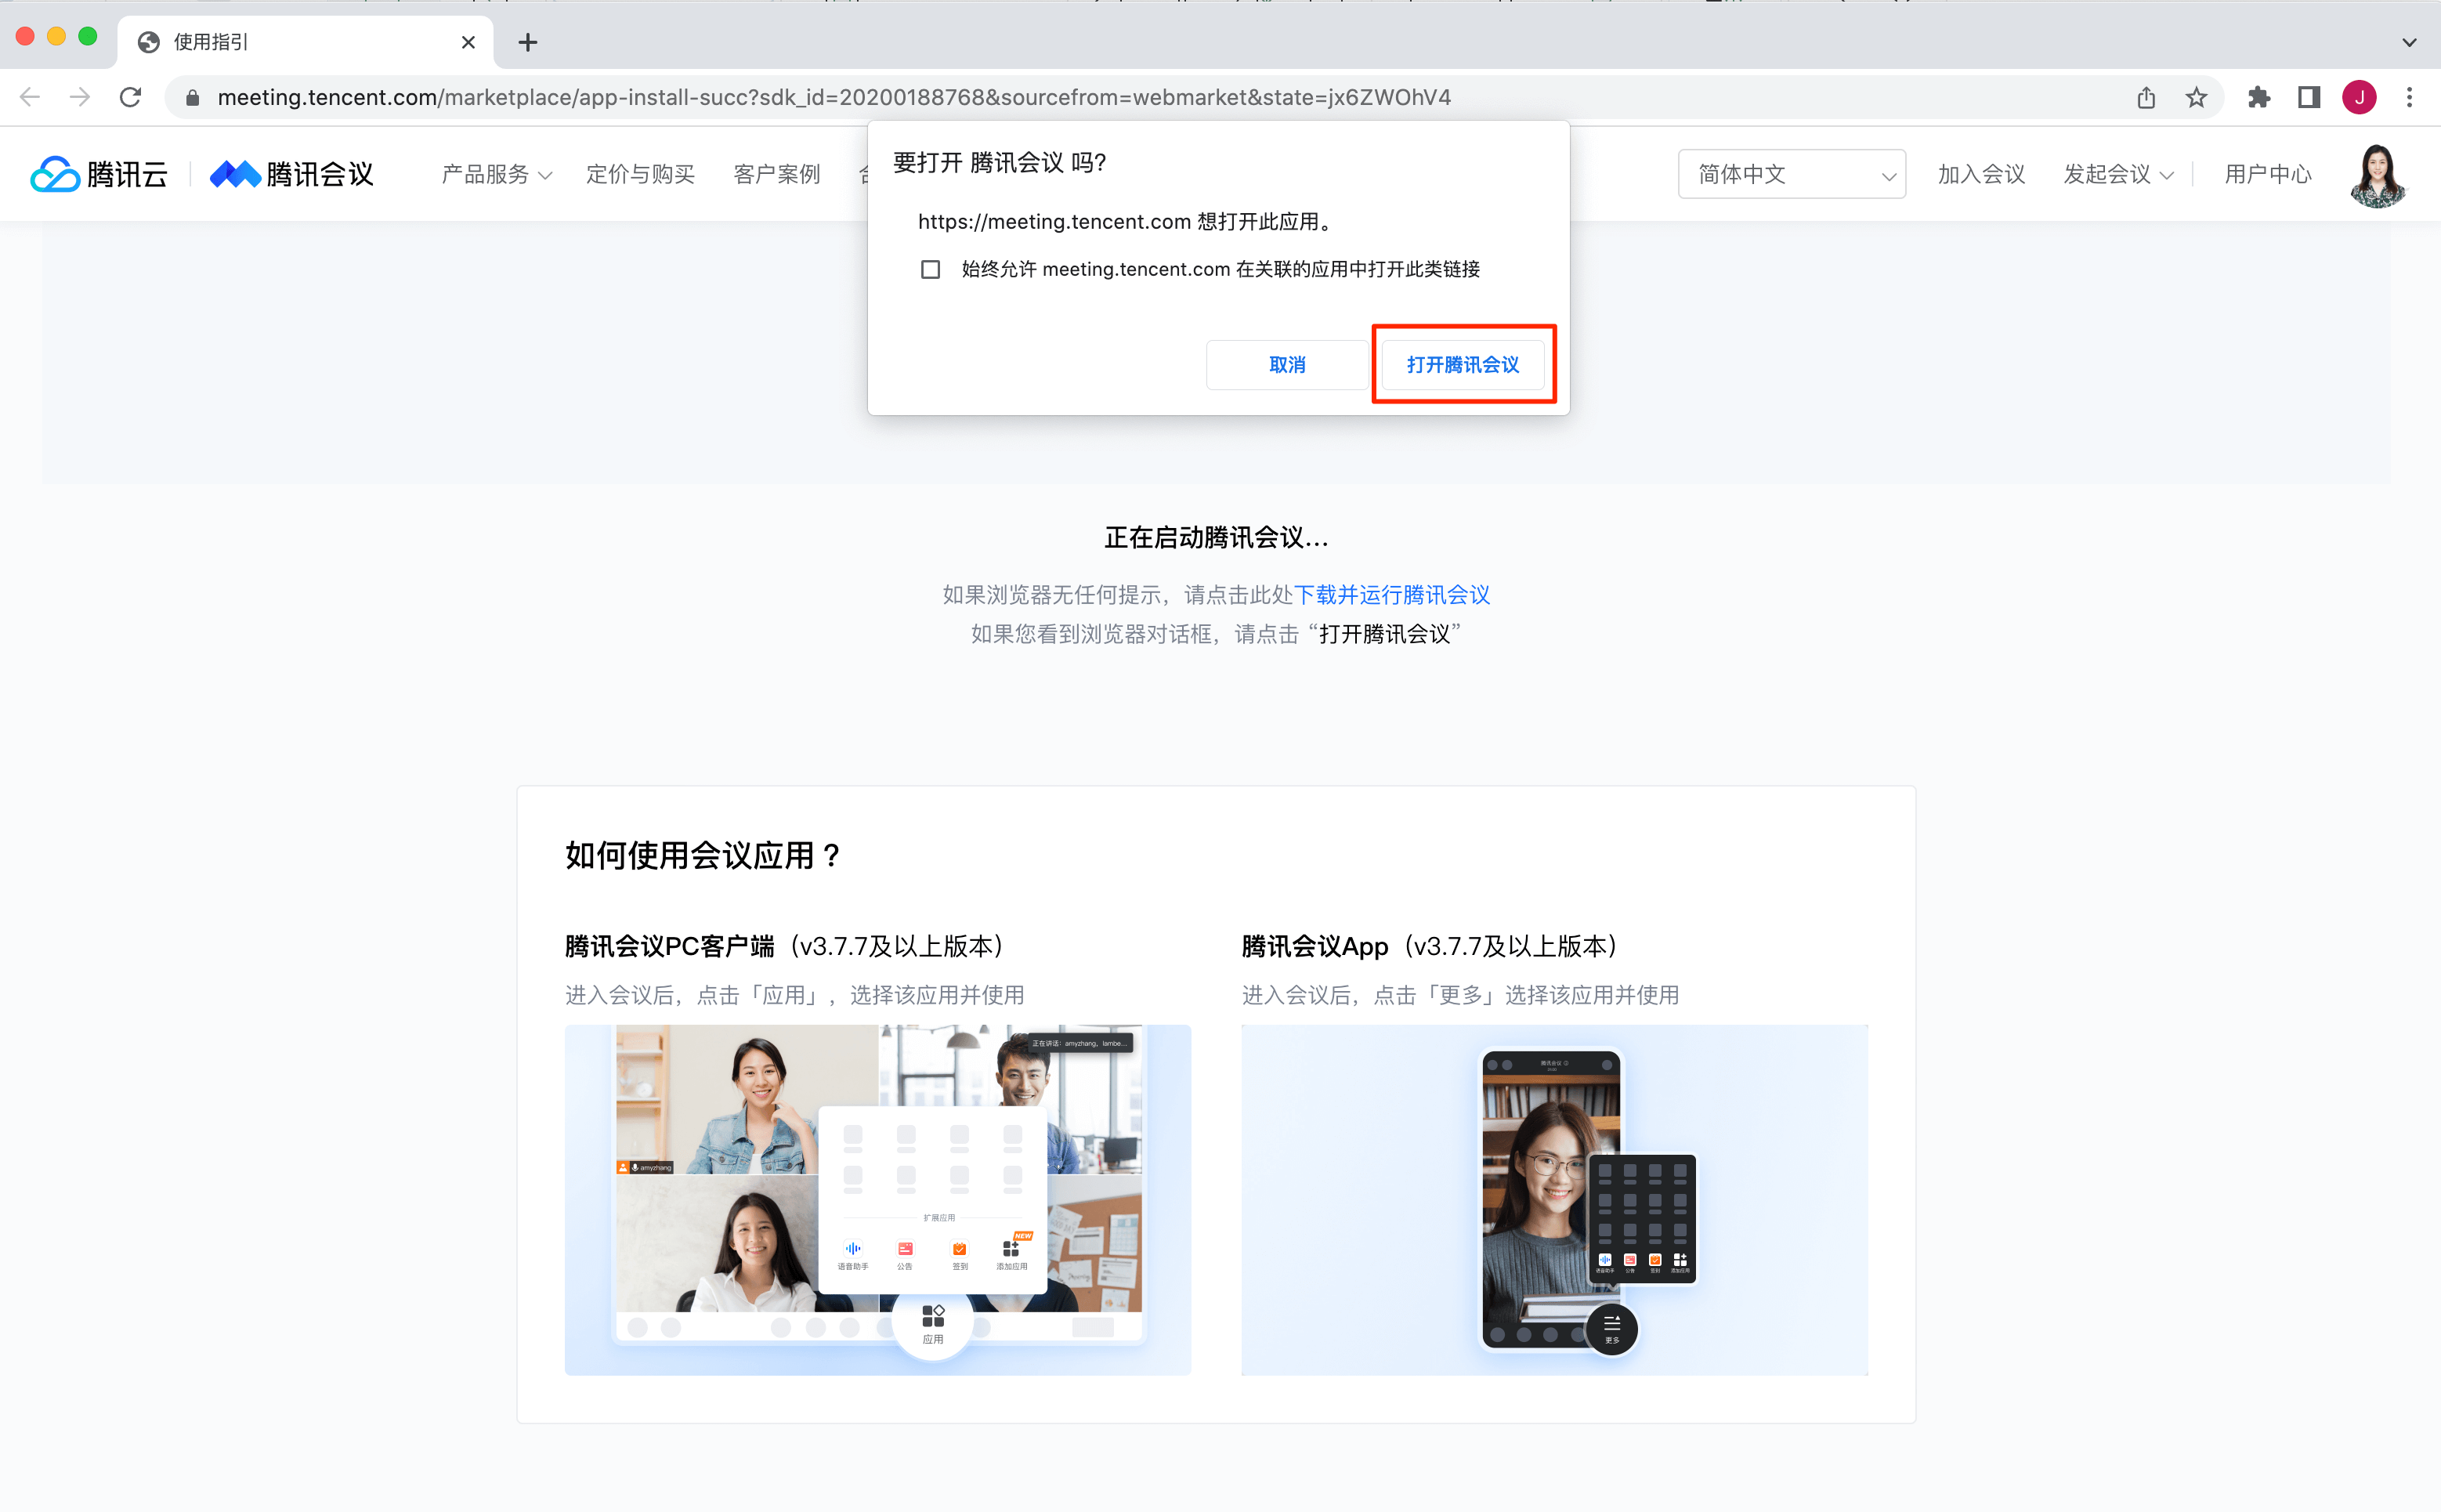The height and width of the screenshot is (1512, 2441).
Task: Click the lock icon in address bar
Action: [x=193, y=97]
